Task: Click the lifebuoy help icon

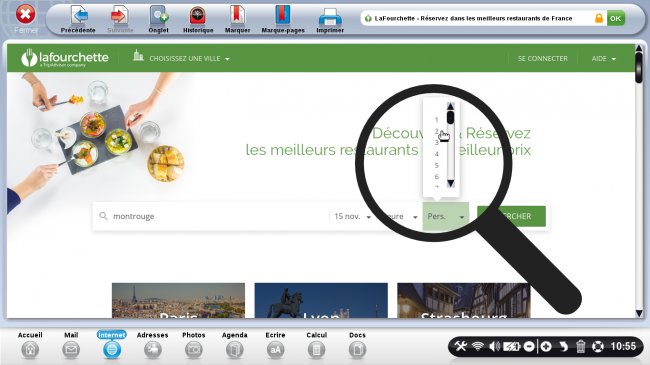Action: click(598, 346)
